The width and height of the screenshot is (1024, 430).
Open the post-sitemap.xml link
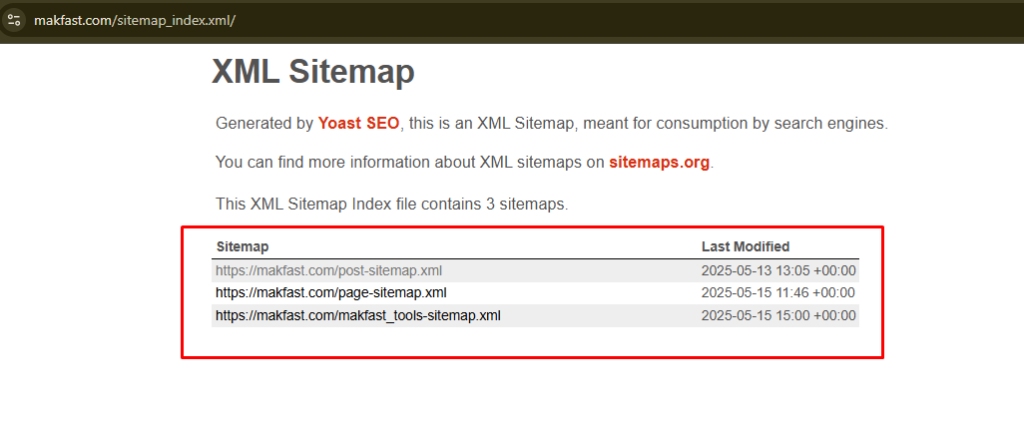(329, 271)
